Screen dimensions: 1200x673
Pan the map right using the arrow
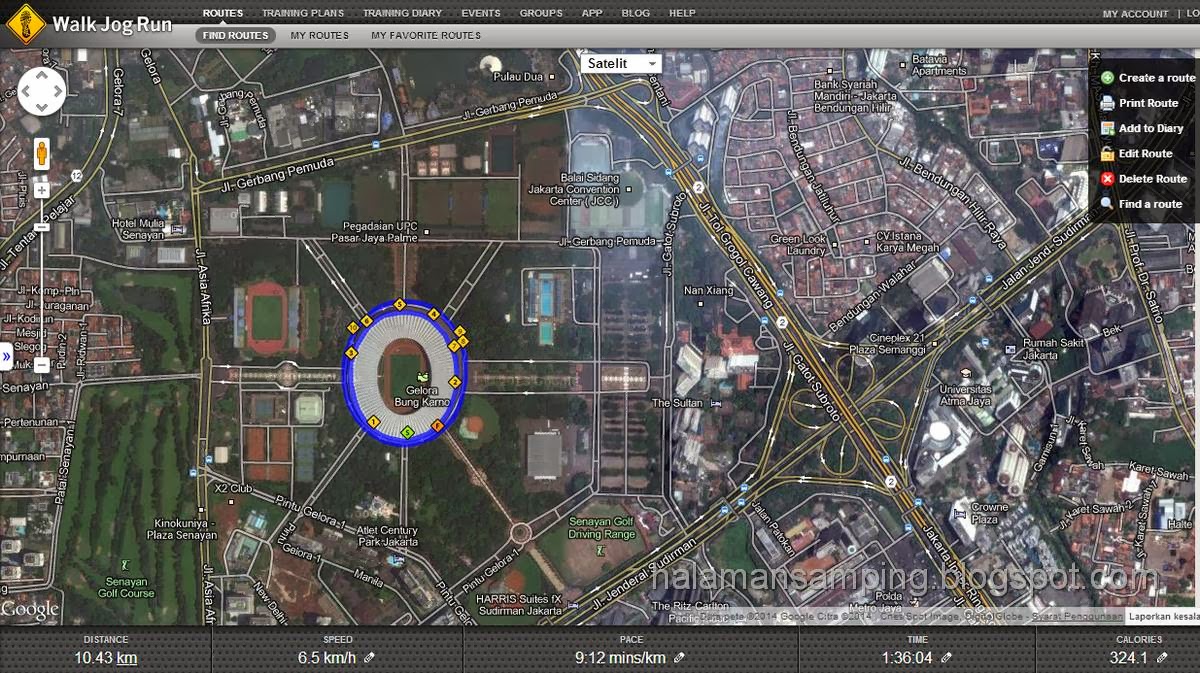[58, 92]
